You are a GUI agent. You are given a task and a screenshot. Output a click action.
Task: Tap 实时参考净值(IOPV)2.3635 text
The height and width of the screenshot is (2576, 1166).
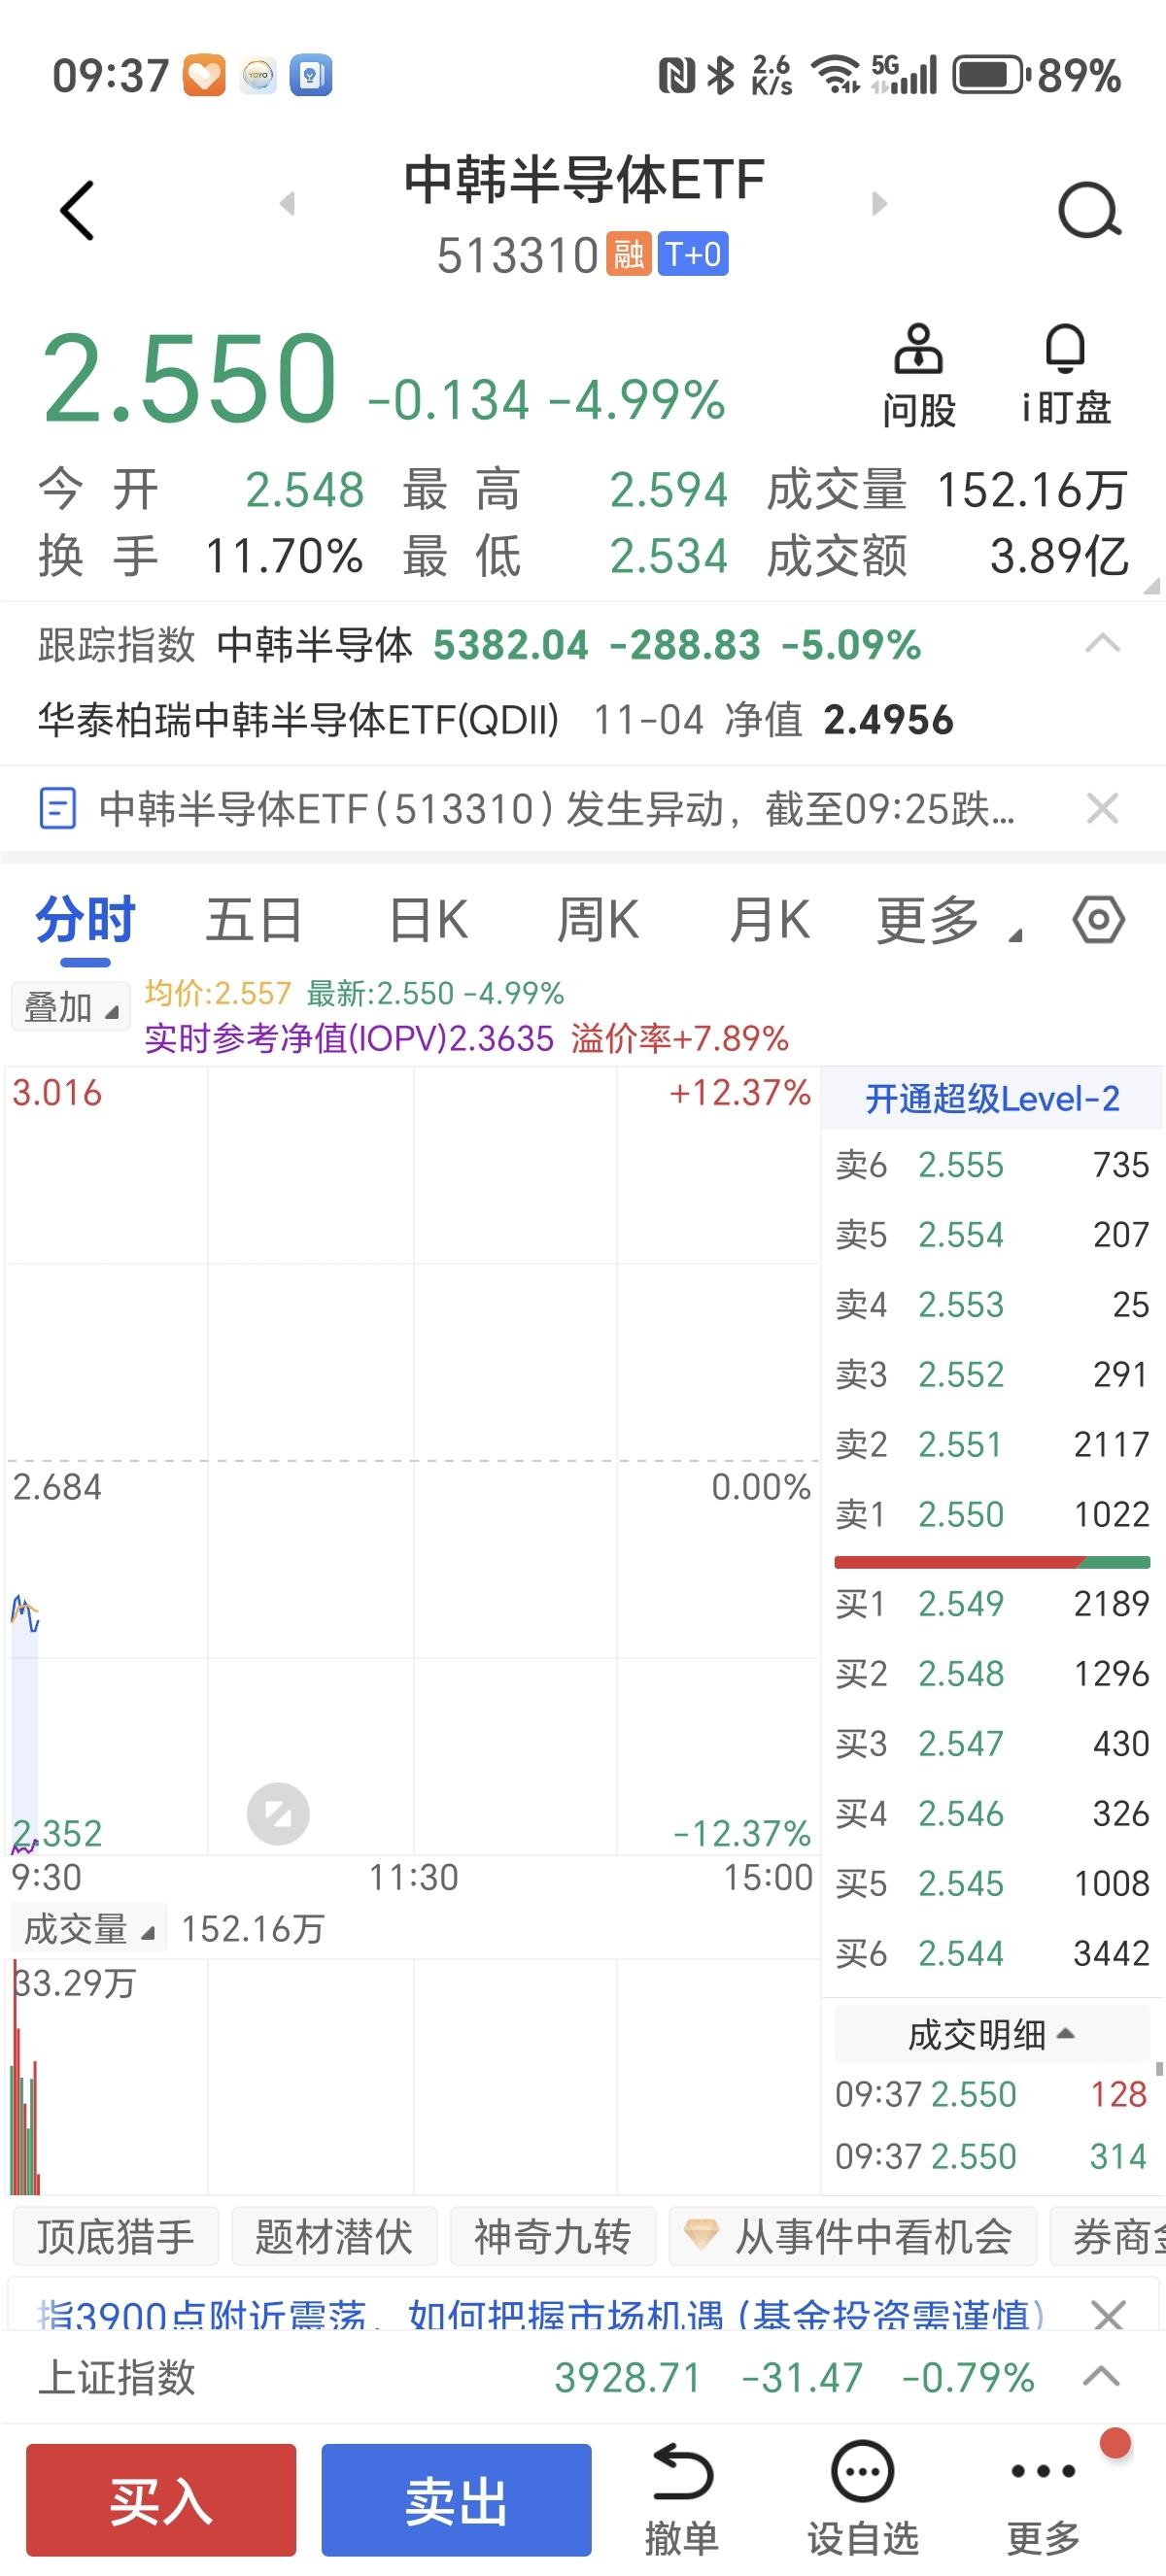click(x=349, y=1038)
